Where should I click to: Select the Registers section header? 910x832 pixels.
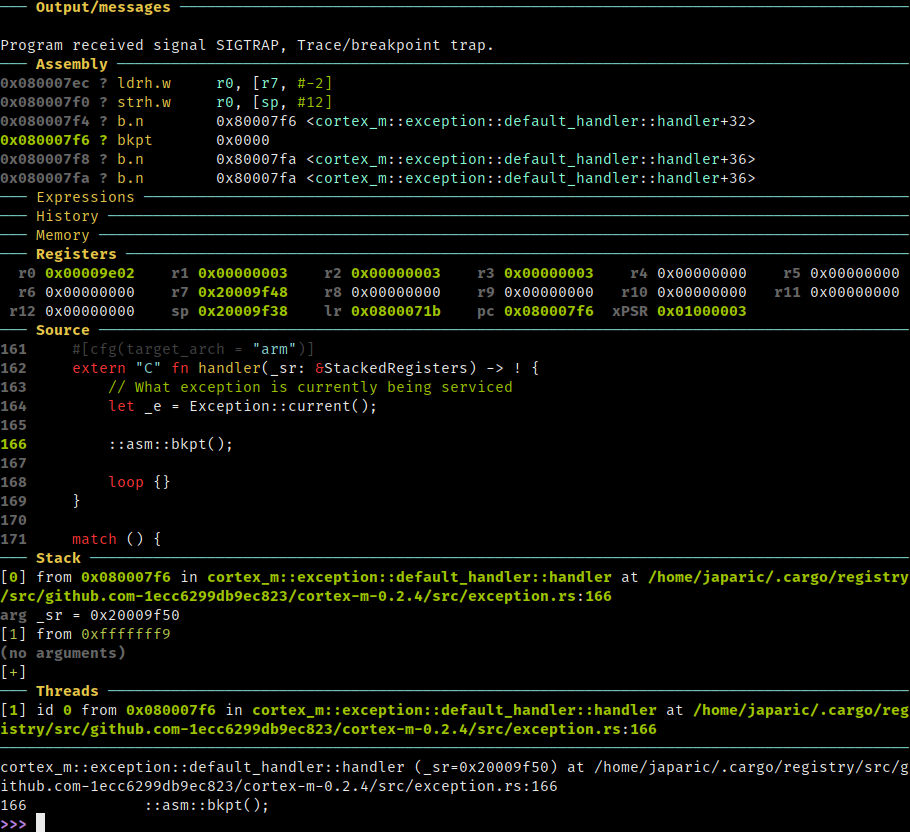point(76,254)
